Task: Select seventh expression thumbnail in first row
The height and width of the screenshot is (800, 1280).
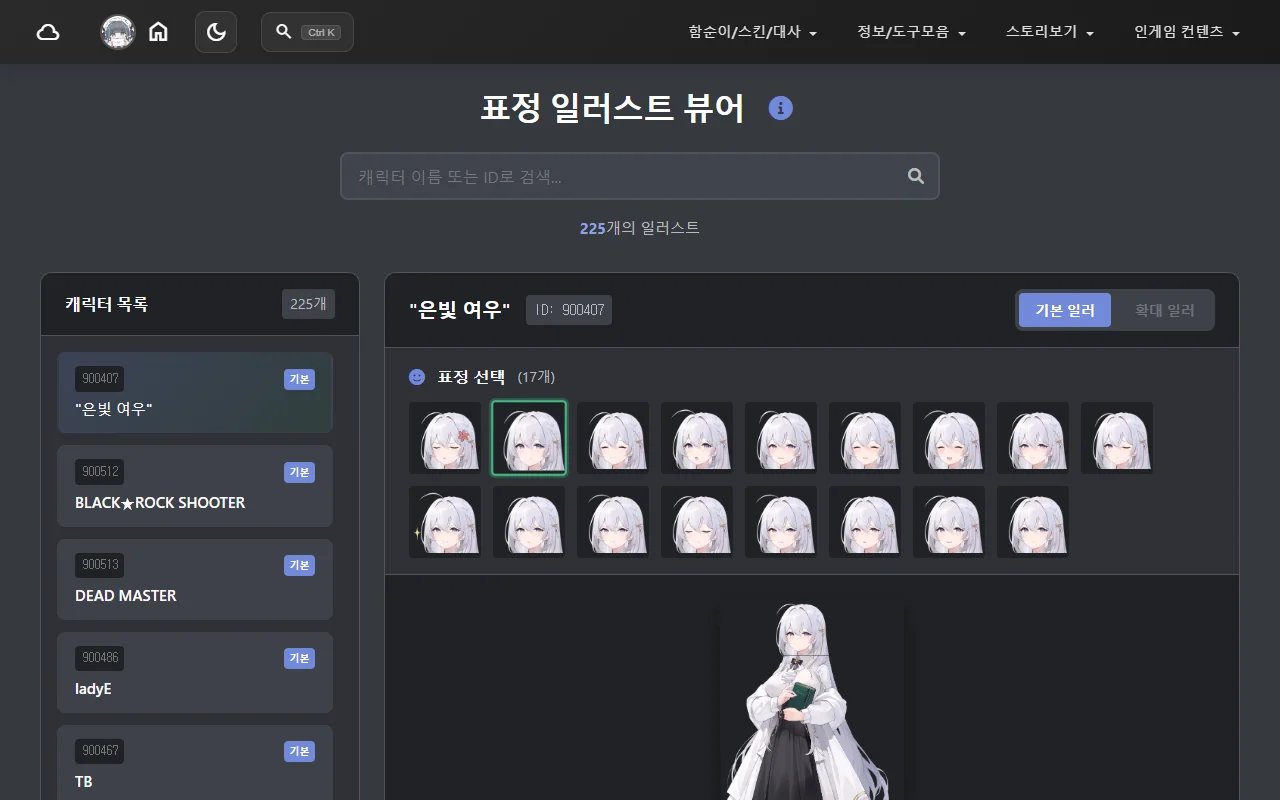Action: click(949, 438)
